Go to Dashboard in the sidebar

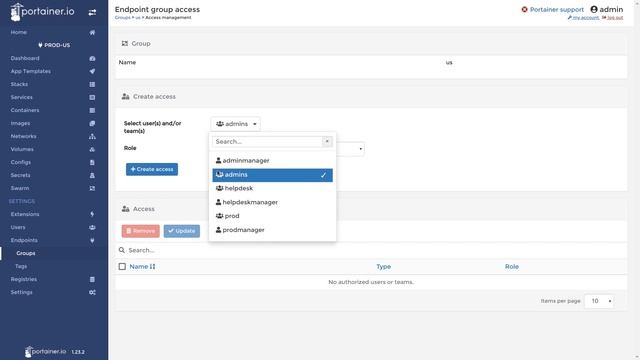pyautogui.click(x=25, y=58)
